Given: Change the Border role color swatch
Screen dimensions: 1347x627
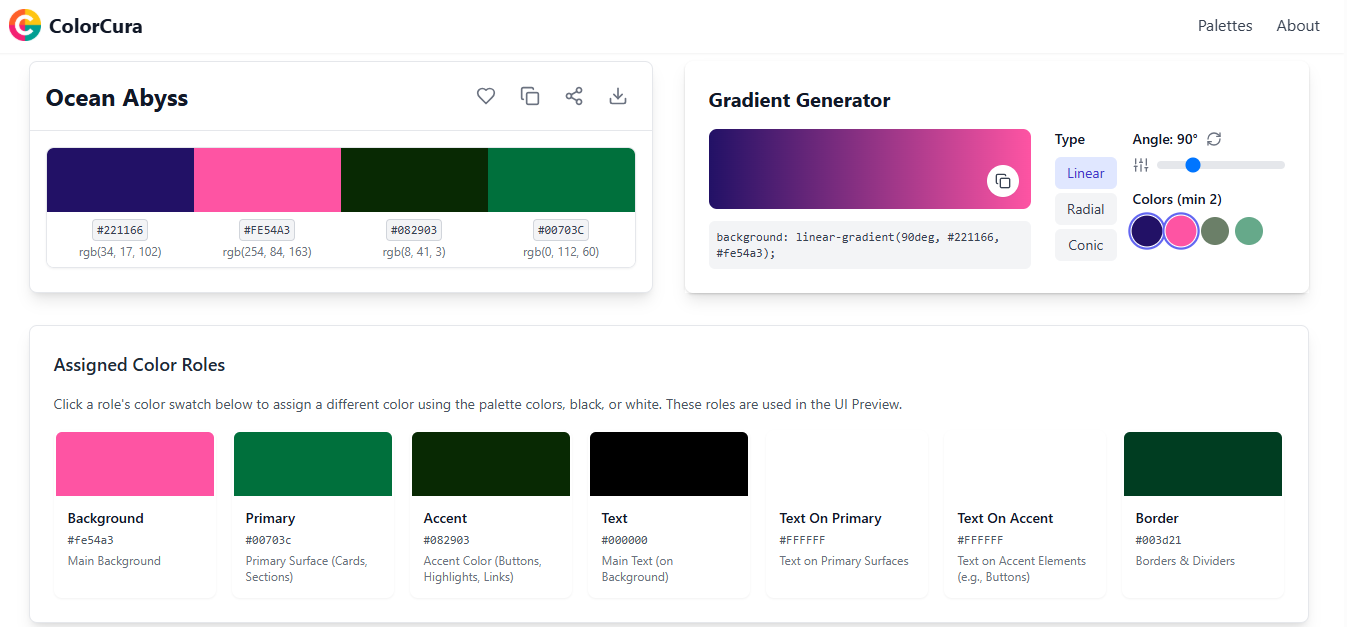Looking at the screenshot, I should coord(1203,464).
